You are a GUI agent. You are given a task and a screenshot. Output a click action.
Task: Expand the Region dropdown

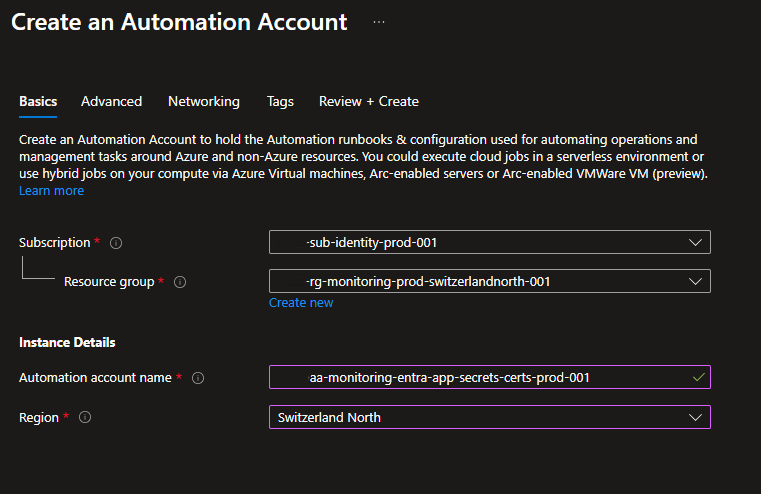(x=695, y=417)
